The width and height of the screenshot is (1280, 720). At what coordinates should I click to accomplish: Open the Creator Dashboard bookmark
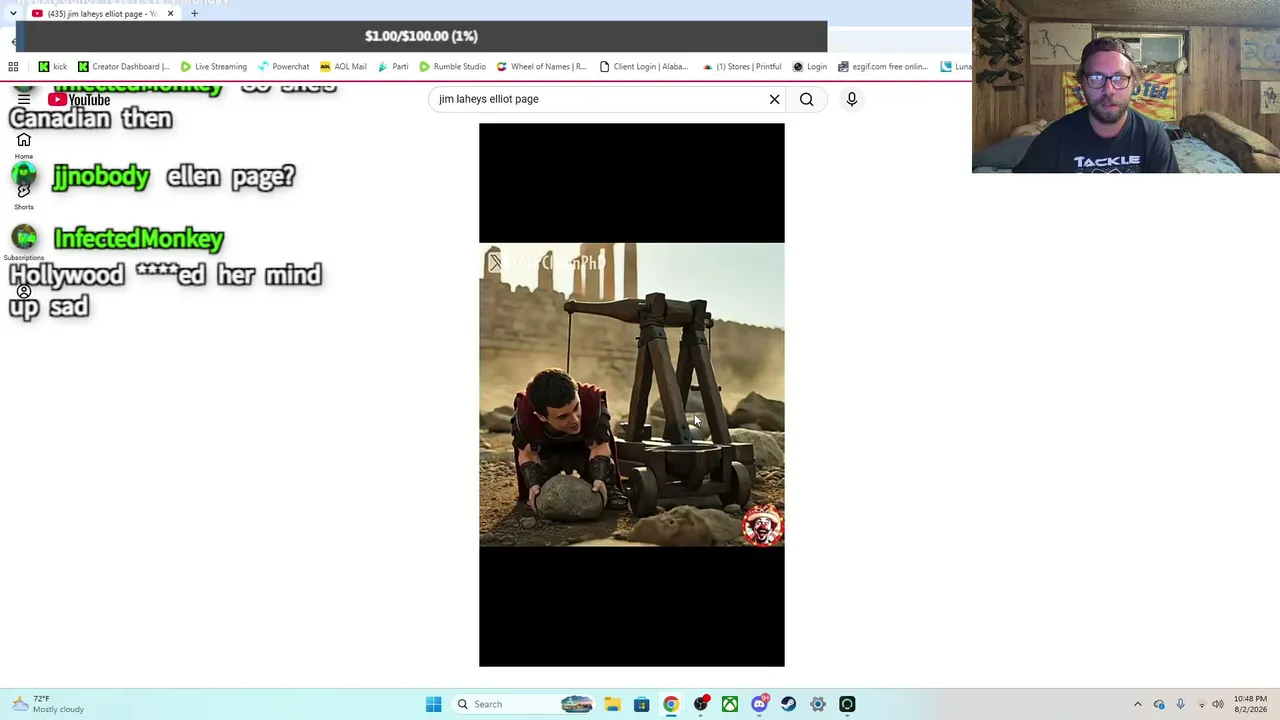pyautogui.click(x=124, y=67)
